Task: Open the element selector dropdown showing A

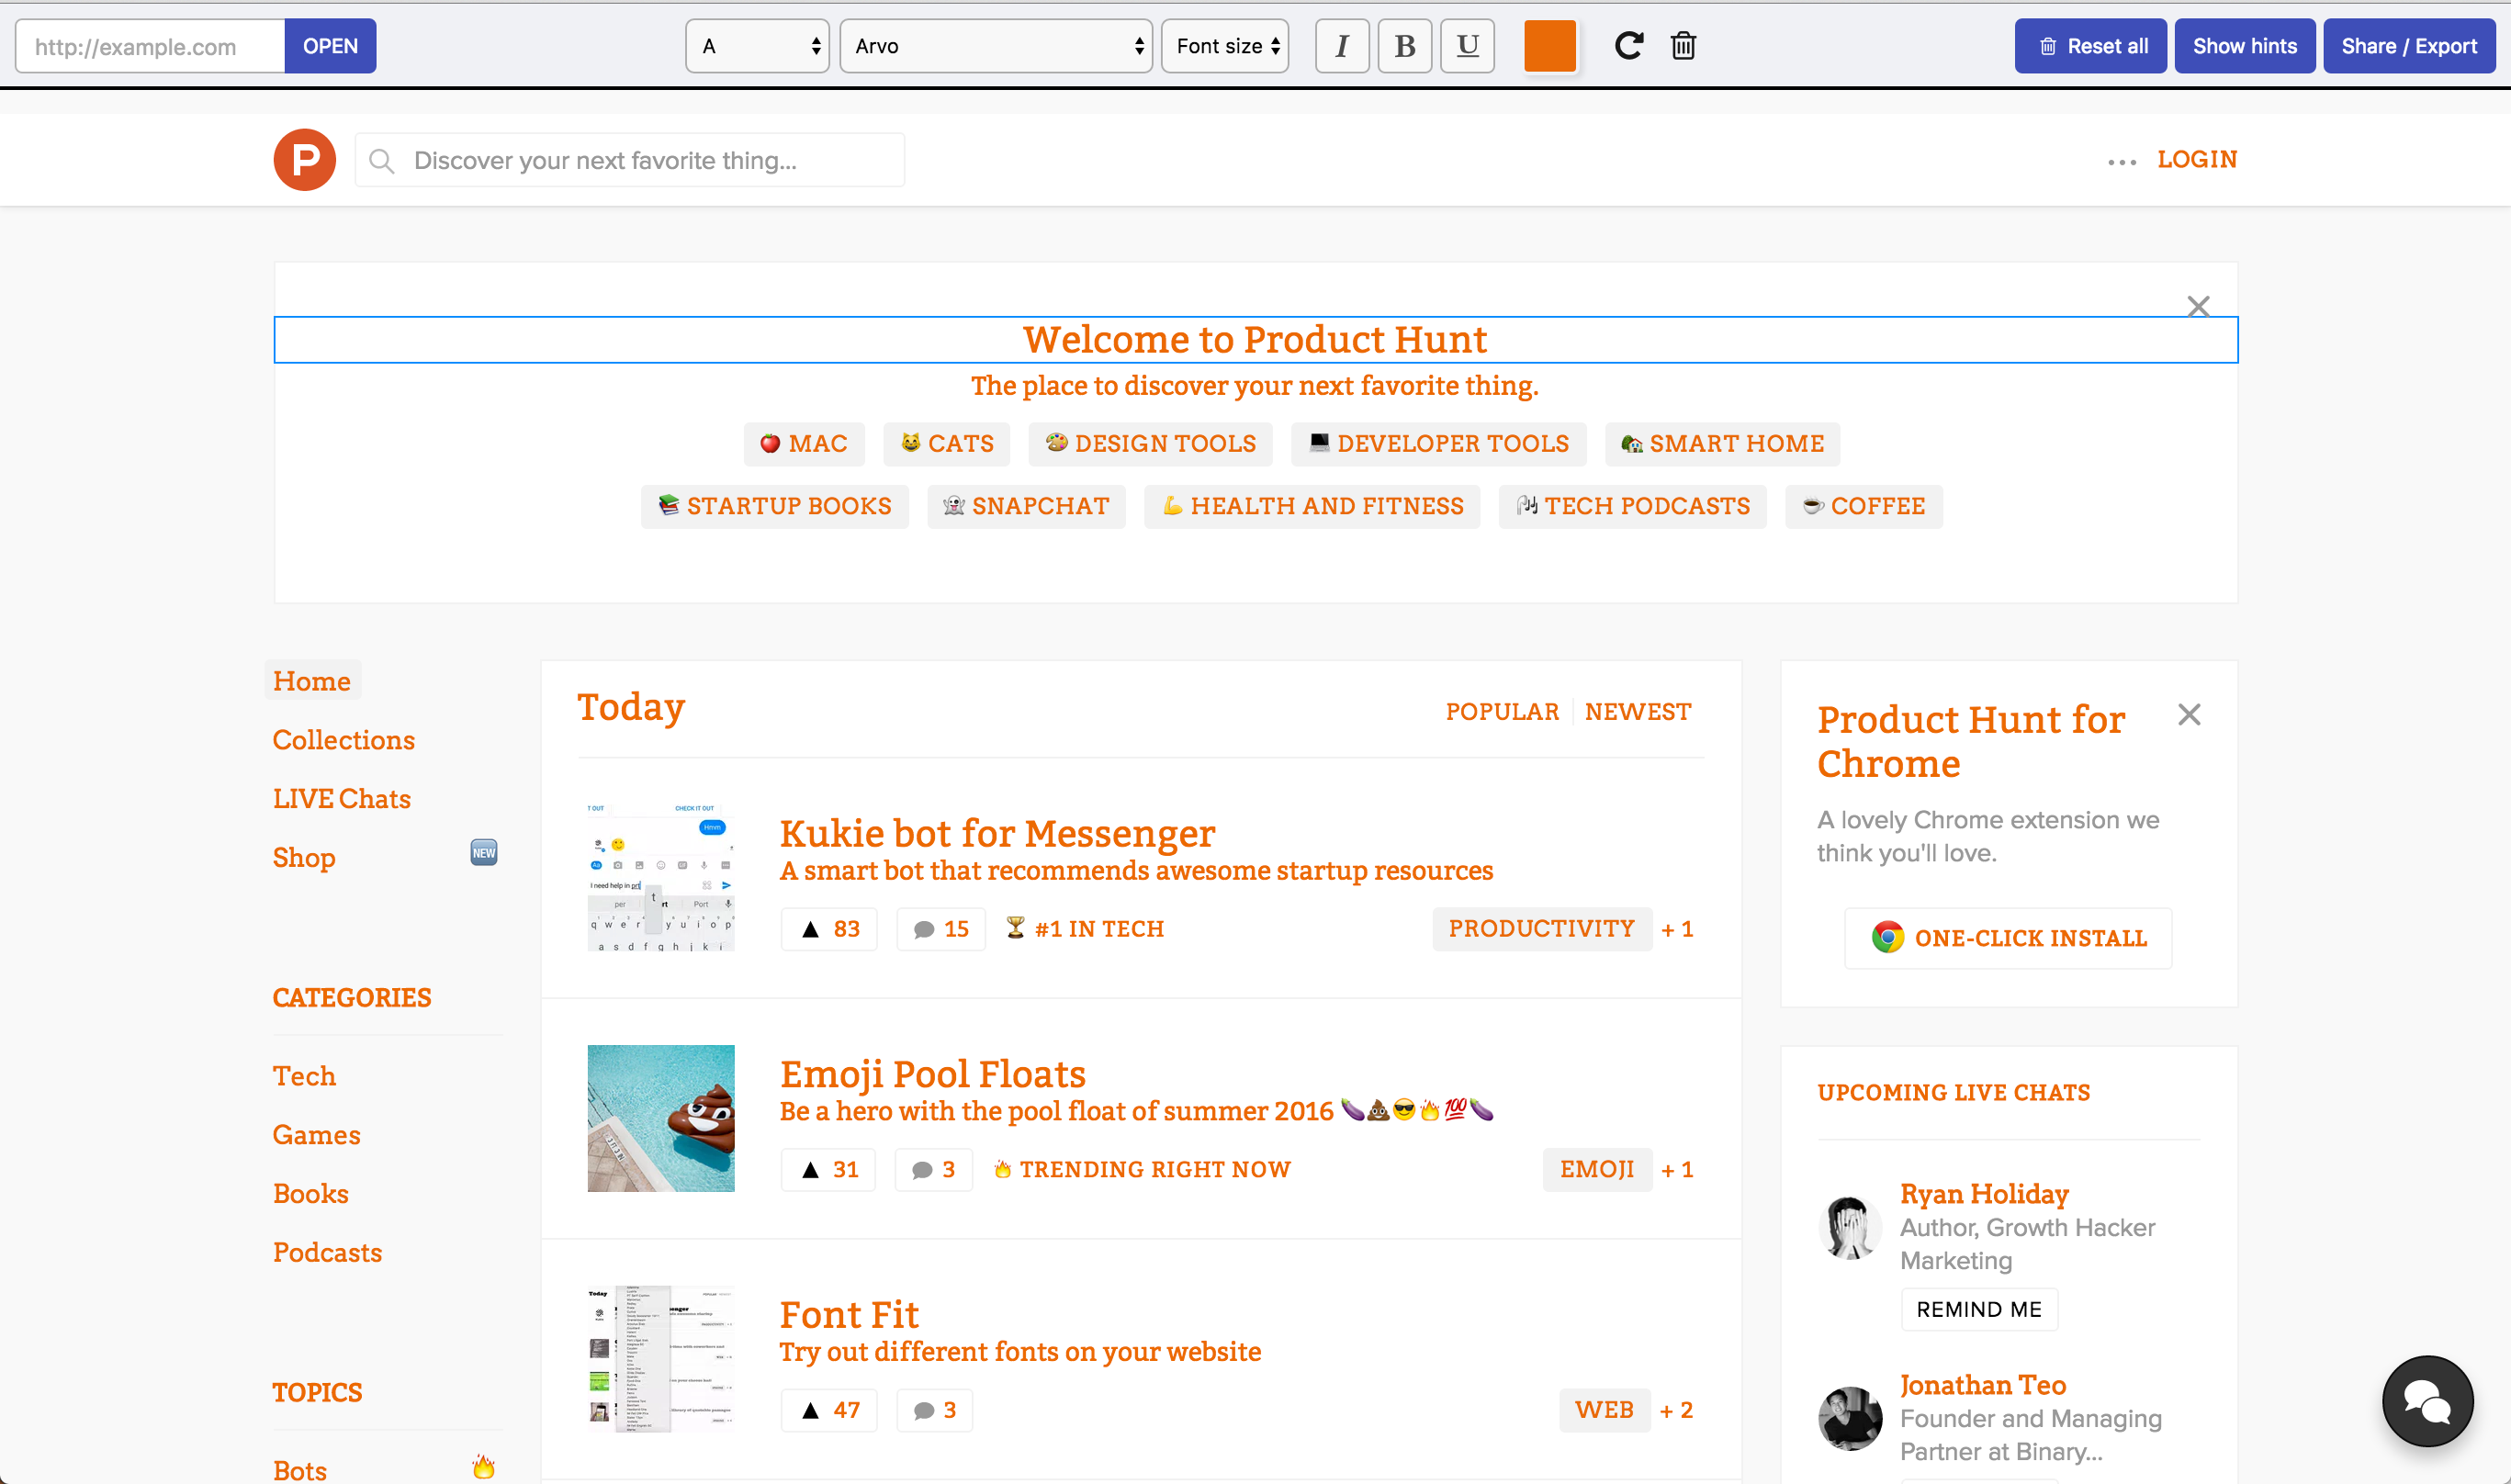Action: point(757,46)
